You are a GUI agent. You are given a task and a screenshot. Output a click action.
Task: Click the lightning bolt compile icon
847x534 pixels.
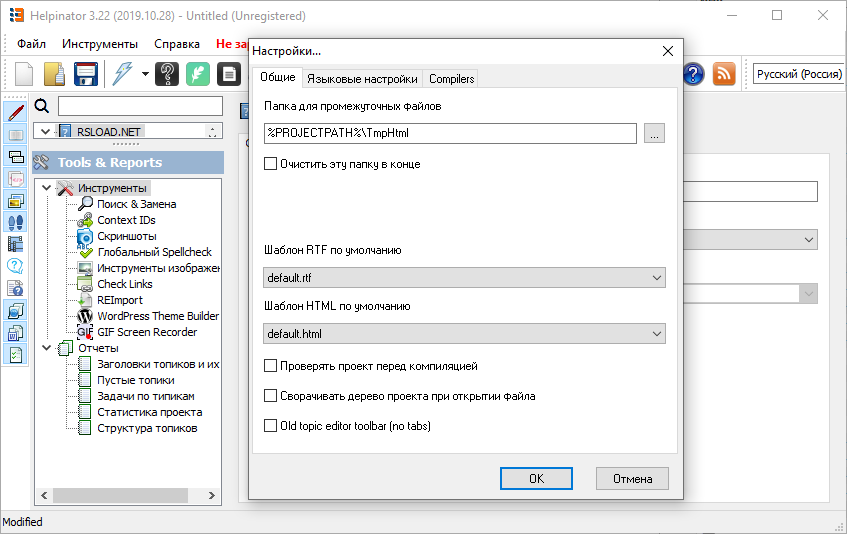coord(123,74)
